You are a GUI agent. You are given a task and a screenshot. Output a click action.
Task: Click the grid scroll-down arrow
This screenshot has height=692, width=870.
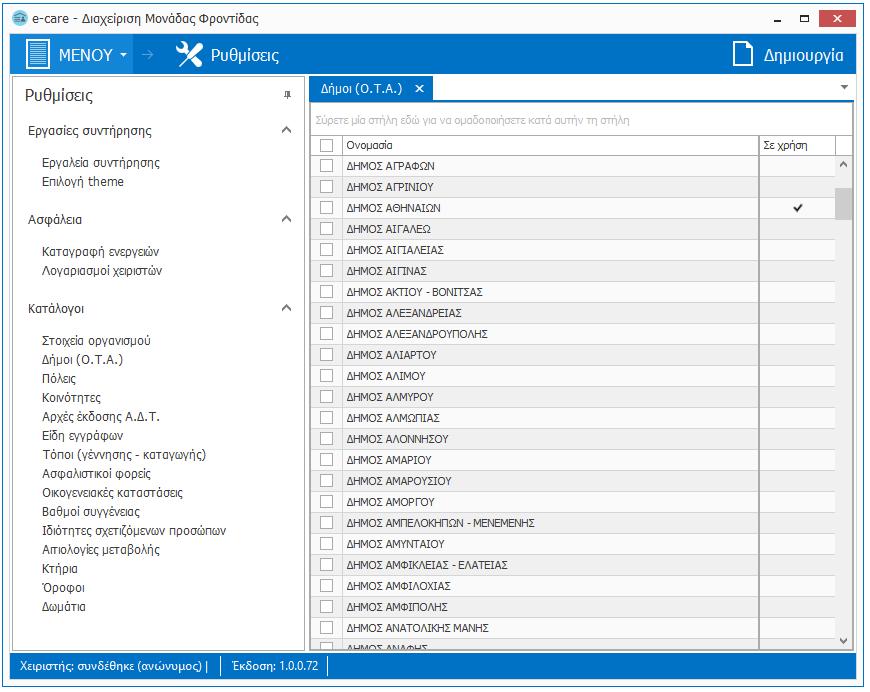pyautogui.click(x=843, y=640)
